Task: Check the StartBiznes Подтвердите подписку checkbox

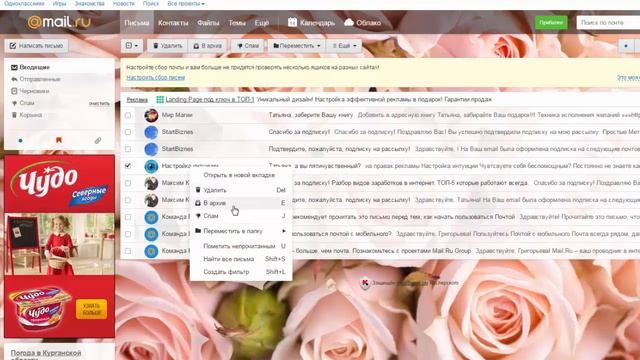Action: click(128, 149)
